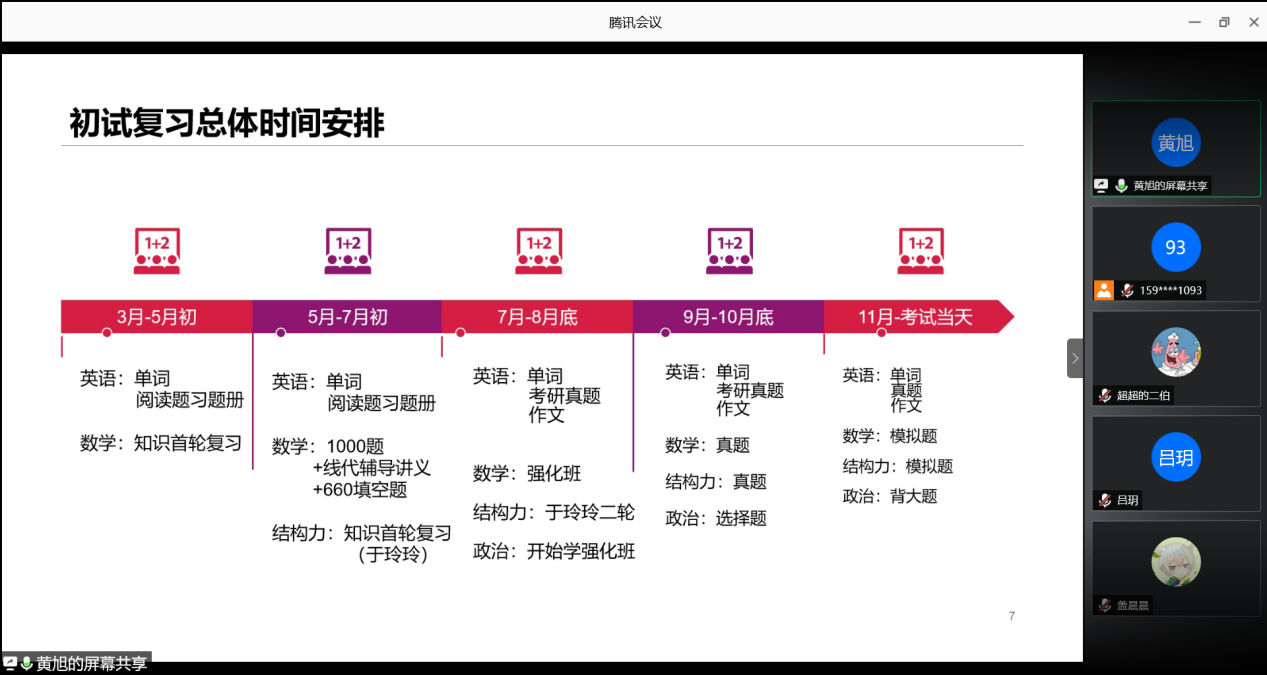The width and height of the screenshot is (1267, 675).
Task: Click the muted mic icon beside 159****1093
Action: tap(1126, 291)
